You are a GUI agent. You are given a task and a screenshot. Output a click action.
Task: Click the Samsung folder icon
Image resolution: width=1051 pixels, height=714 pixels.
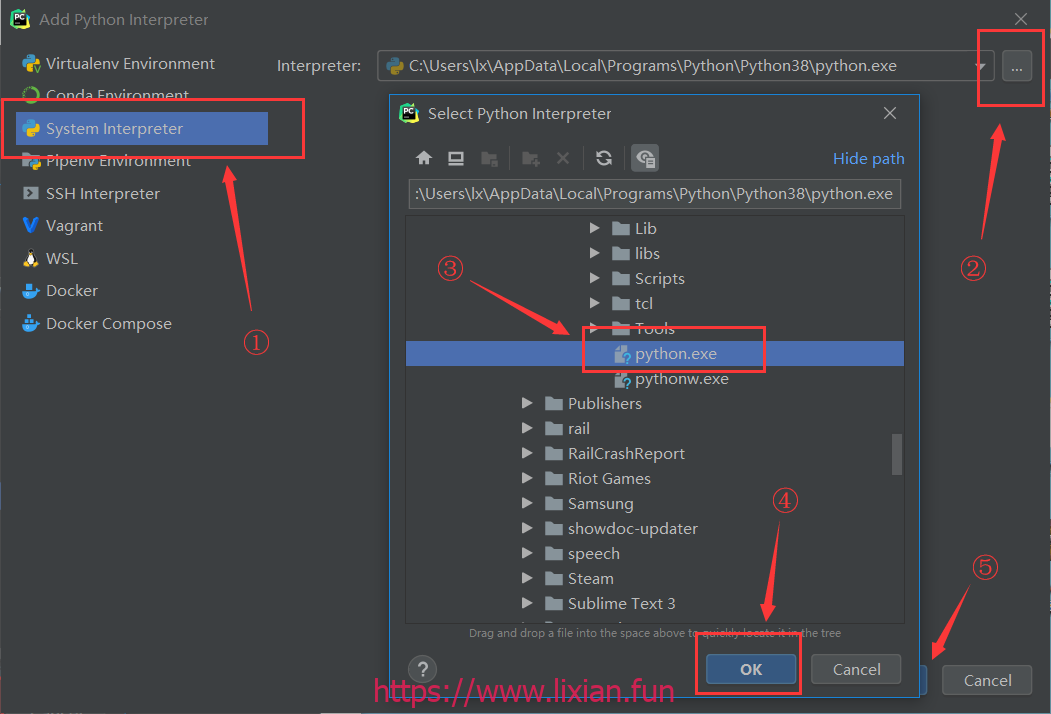554,503
